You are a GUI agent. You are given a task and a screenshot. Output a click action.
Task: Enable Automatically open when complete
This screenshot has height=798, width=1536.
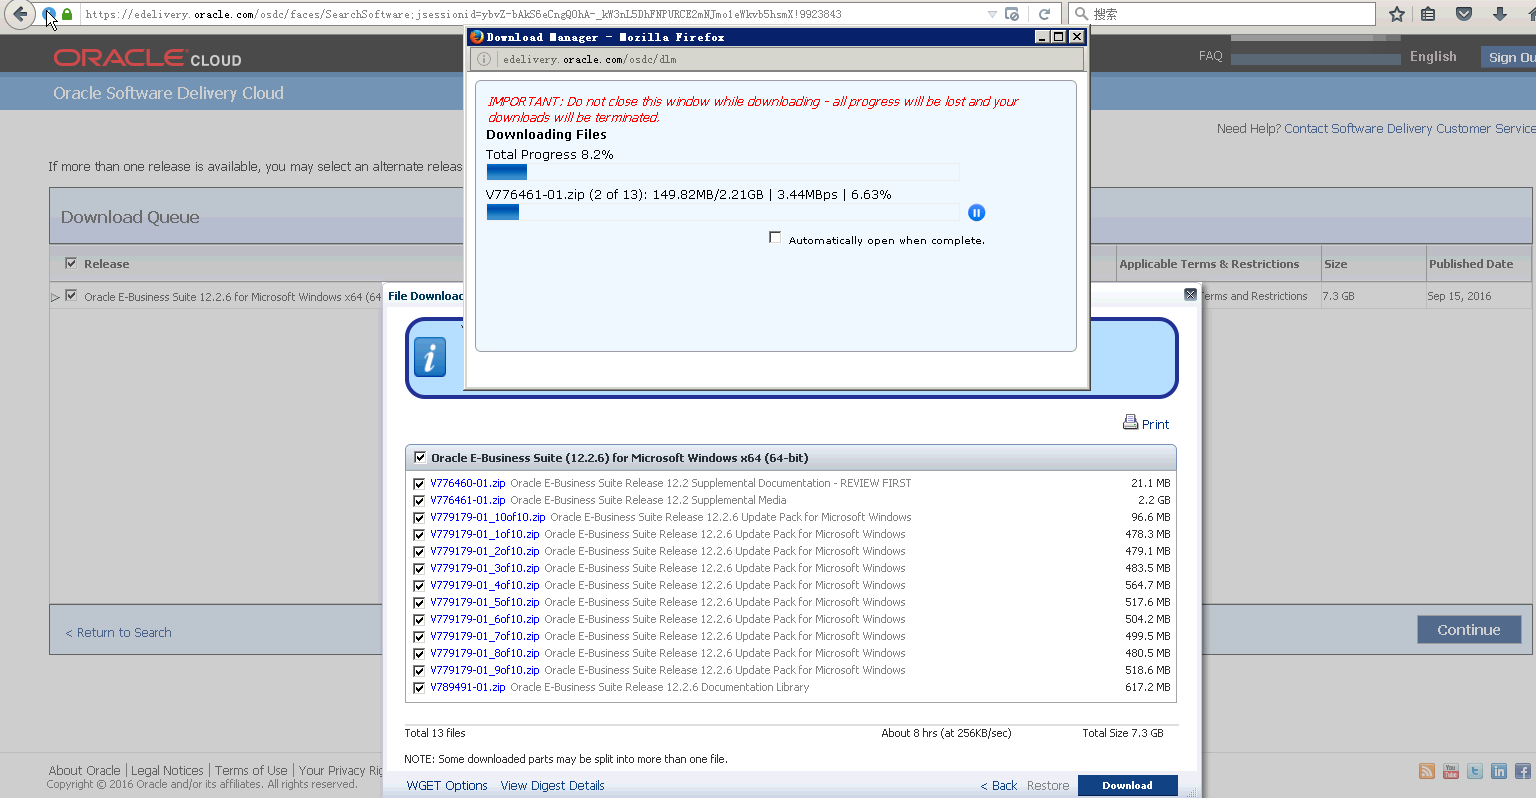click(x=775, y=237)
